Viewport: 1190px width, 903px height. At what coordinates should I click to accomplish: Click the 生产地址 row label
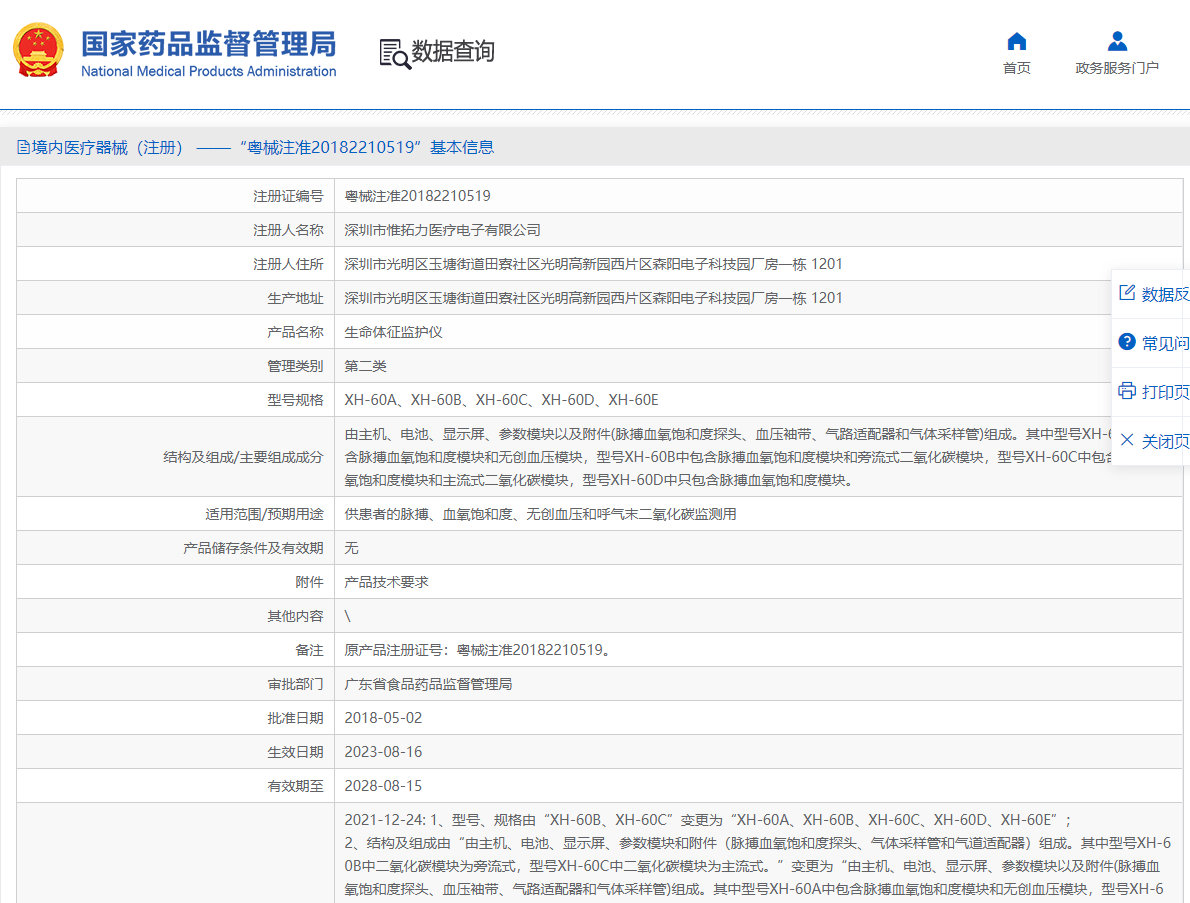[295, 298]
